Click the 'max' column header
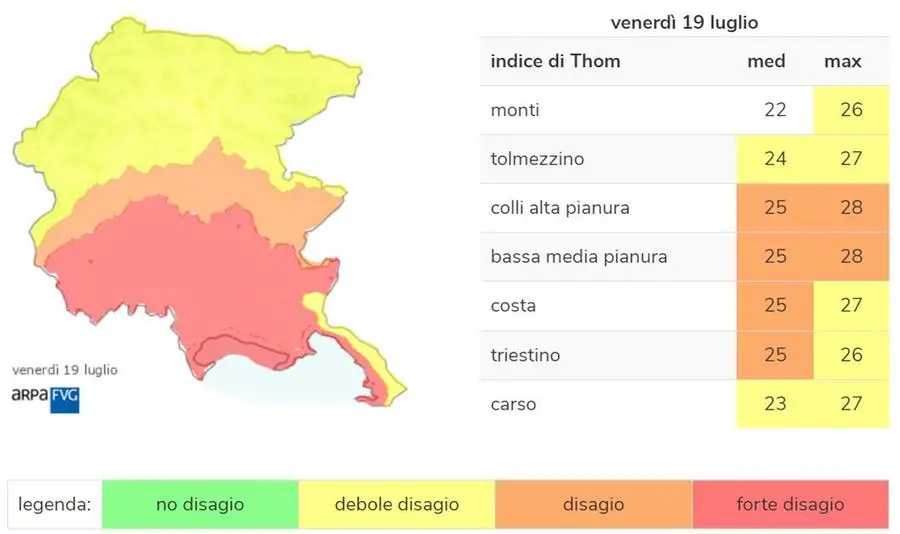900x534 pixels. (x=843, y=61)
